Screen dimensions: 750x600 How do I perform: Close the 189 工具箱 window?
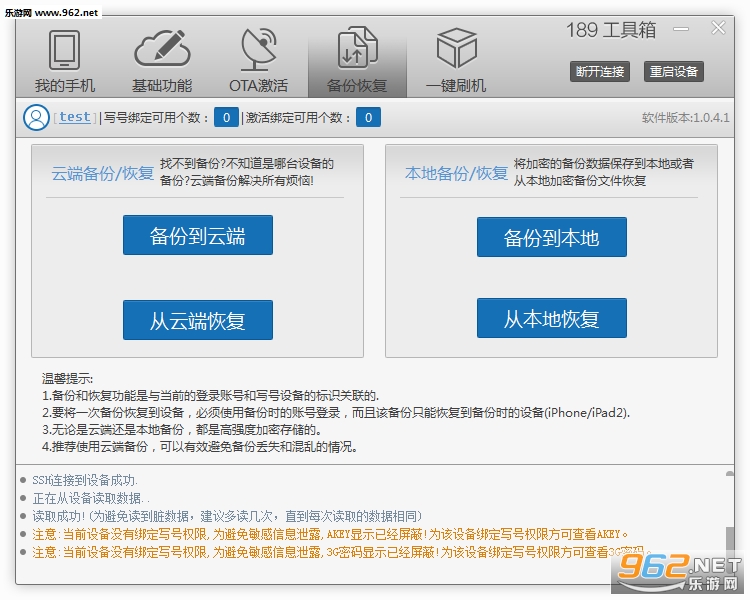click(718, 28)
